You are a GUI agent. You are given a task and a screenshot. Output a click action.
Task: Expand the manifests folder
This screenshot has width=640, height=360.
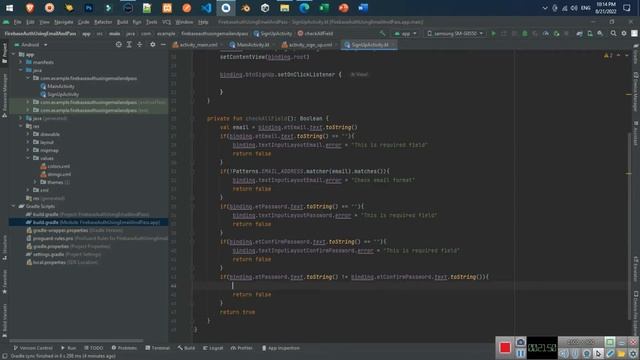point(21,62)
